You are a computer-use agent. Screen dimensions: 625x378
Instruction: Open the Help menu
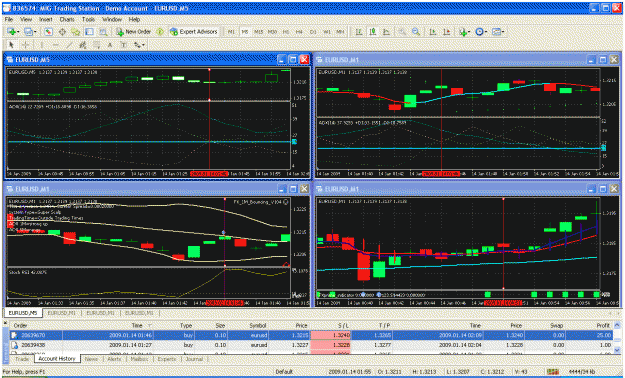[x=134, y=19]
